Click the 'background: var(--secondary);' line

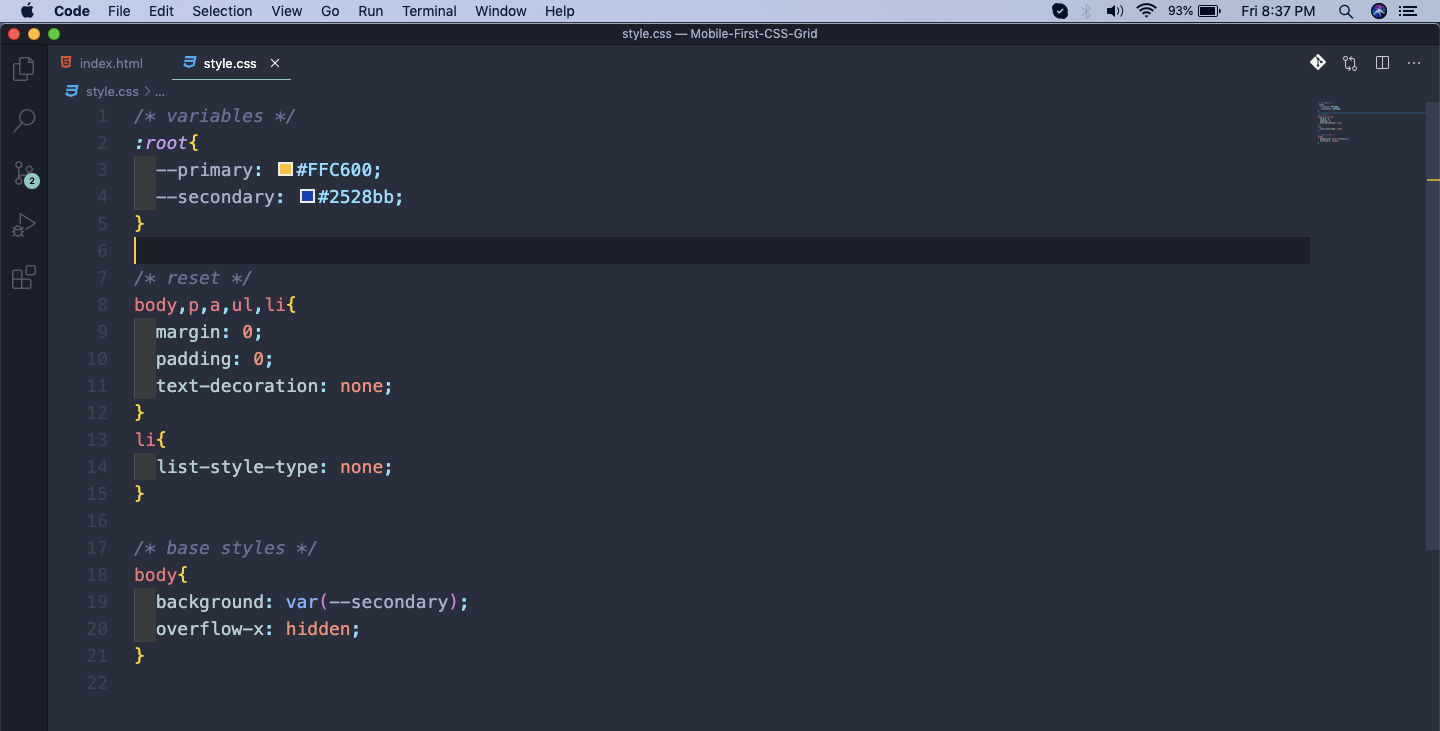pos(312,601)
